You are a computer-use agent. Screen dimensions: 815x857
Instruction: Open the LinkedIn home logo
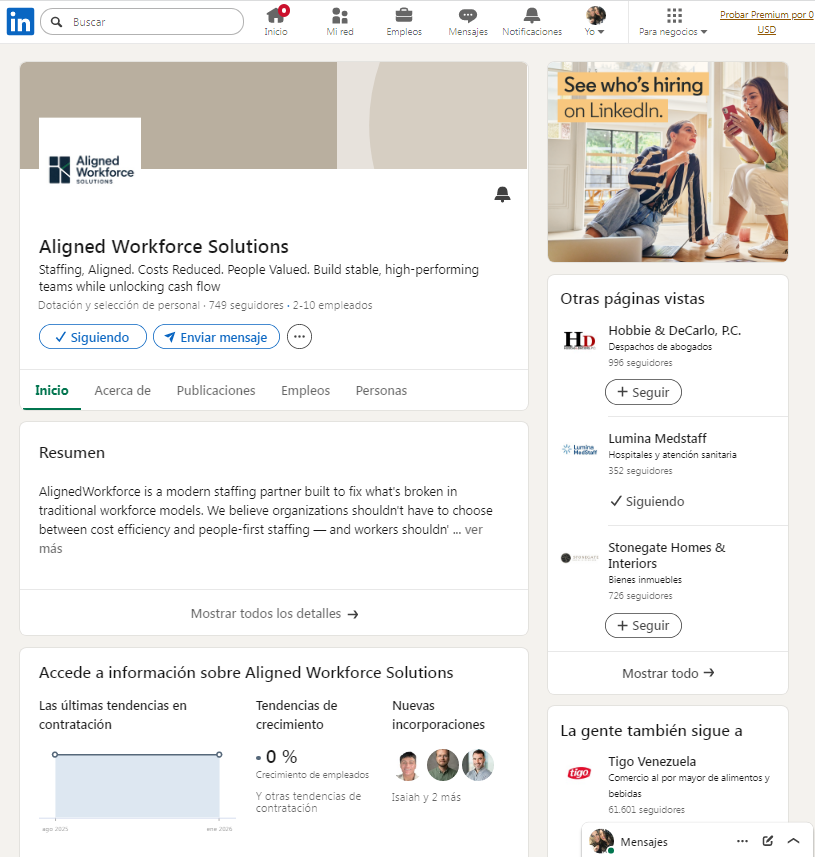pyautogui.click(x=20, y=22)
